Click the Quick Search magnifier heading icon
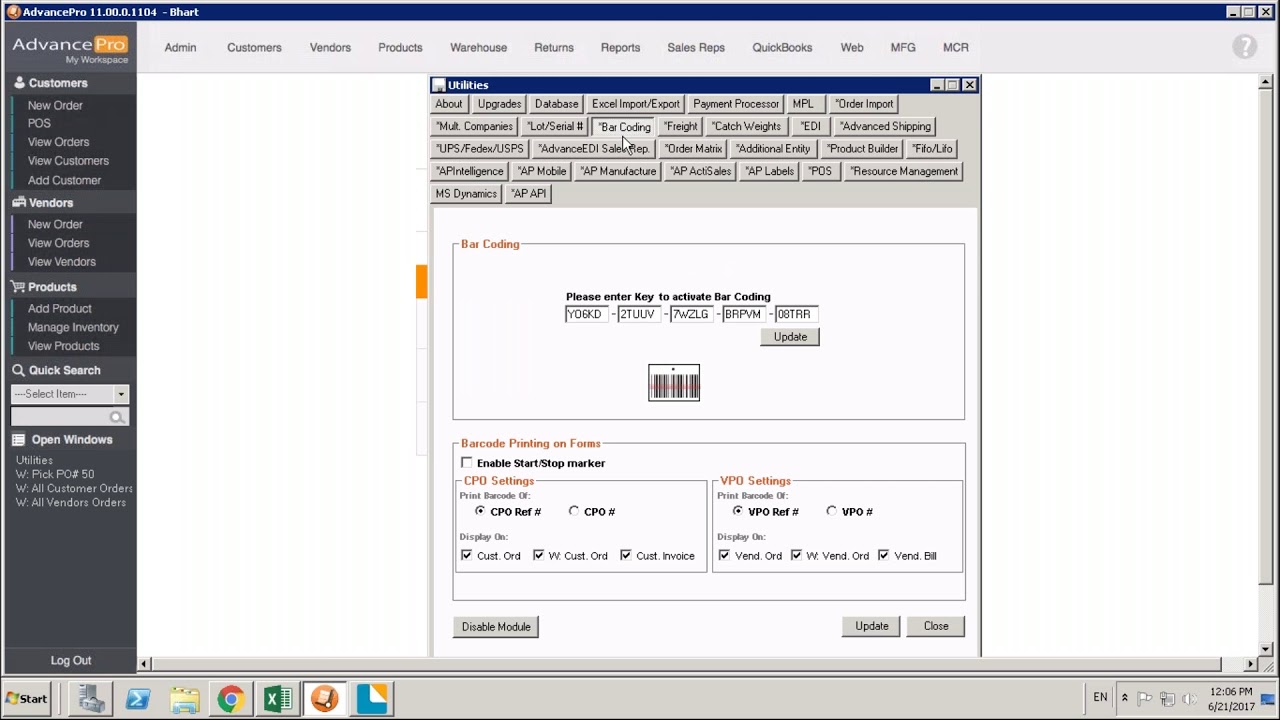Viewport: 1280px width, 720px height. [x=18, y=370]
